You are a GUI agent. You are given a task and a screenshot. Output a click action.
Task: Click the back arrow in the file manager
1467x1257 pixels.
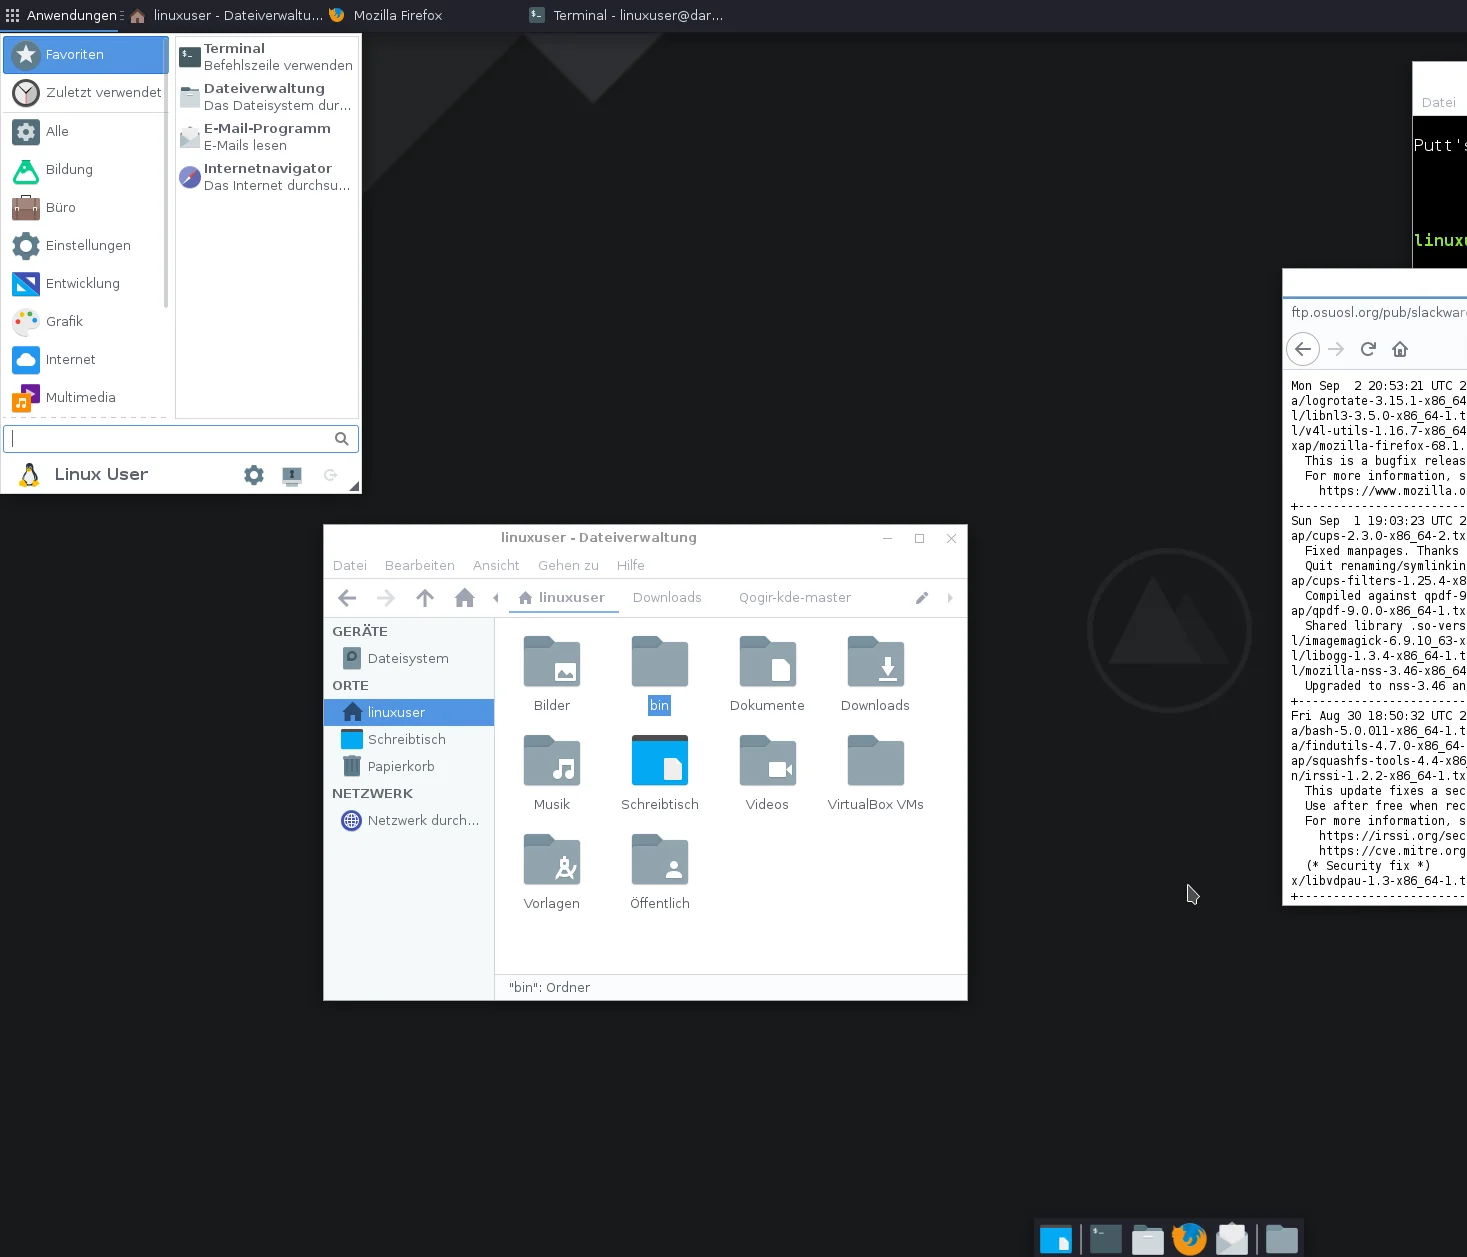point(347,598)
